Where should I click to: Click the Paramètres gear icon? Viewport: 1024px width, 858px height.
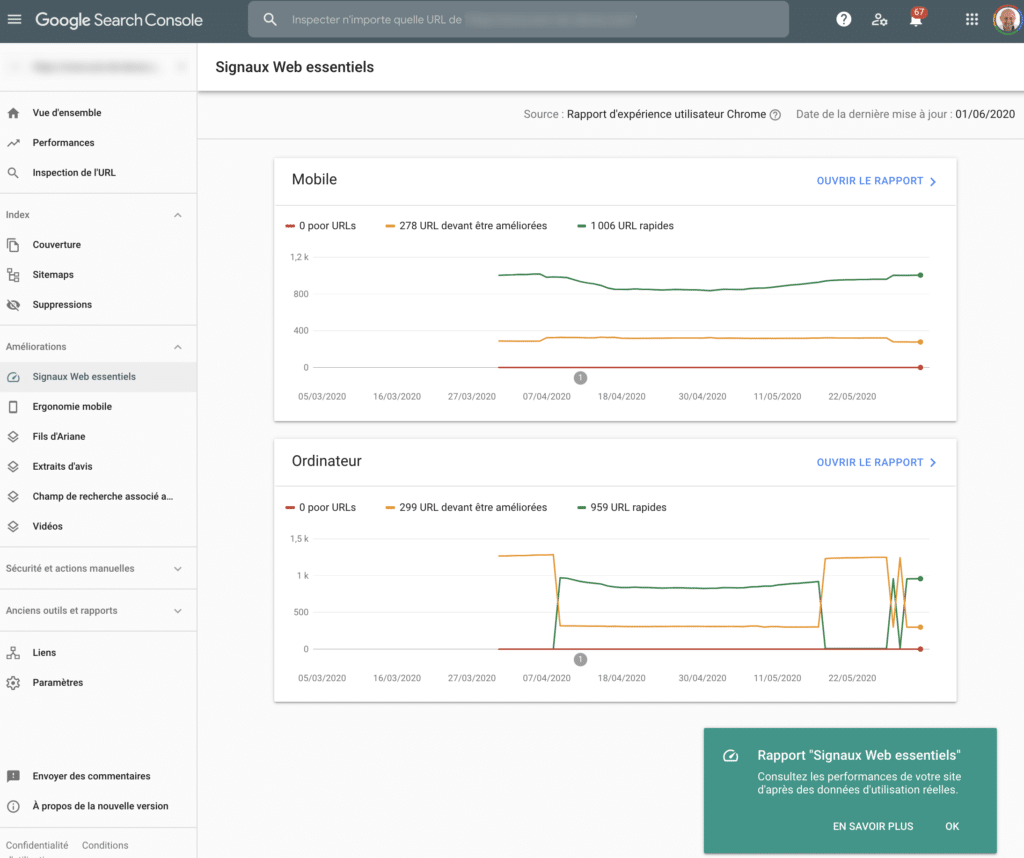click(13, 683)
